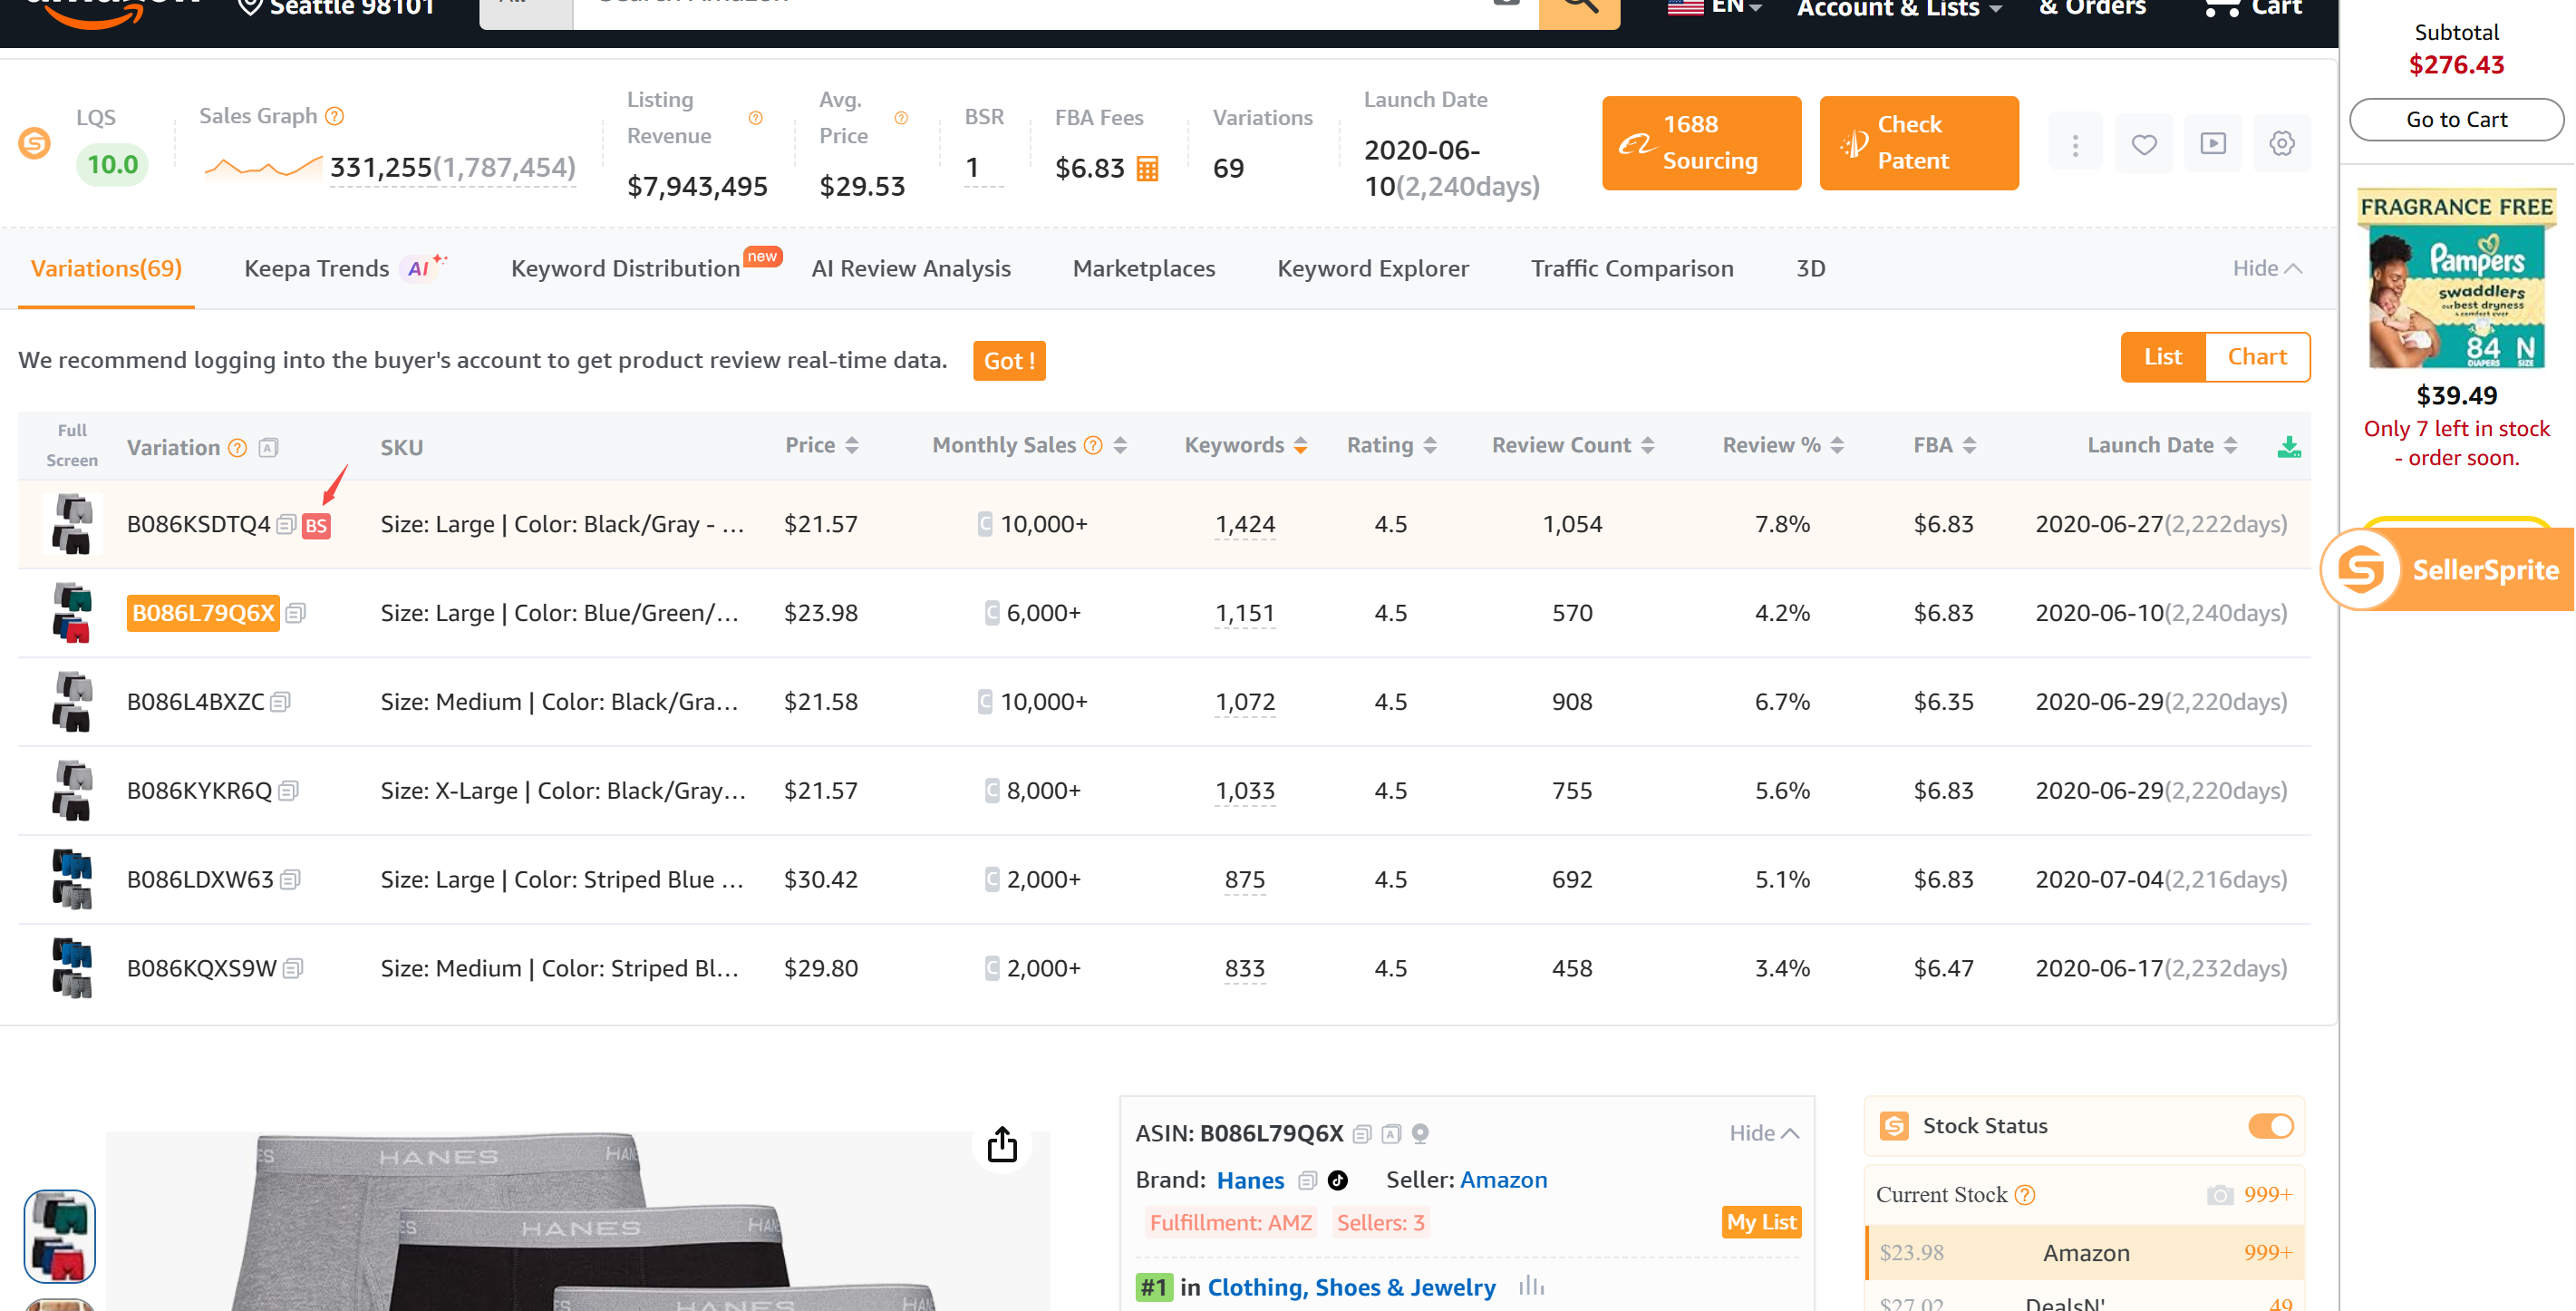Screen dimensions: 2576x1311
Task: Open the Keyword Explorer tab
Action: pos(1372,268)
